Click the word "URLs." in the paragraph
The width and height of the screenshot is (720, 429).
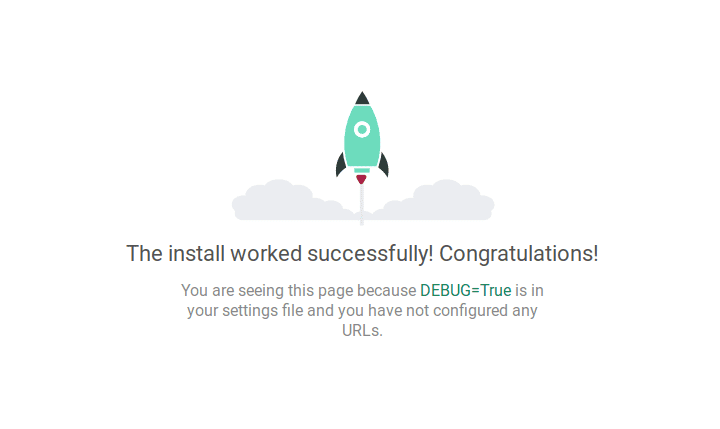(362, 330)
